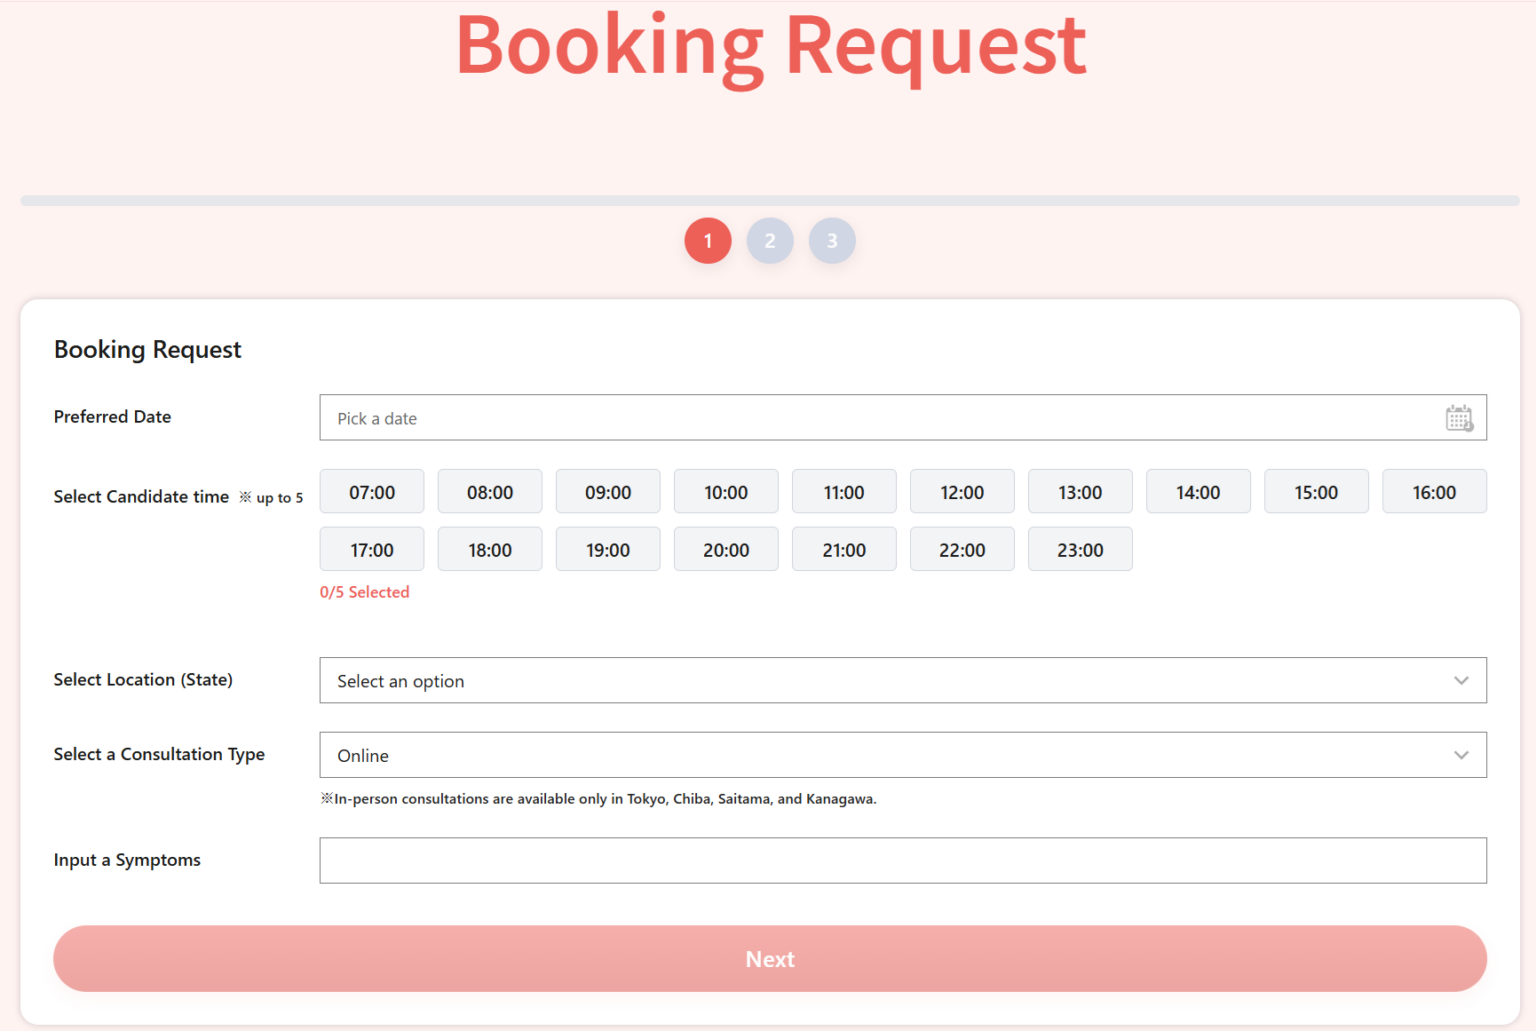
Task: Expand the location dropdown chevron arrow
Action: click(1460, 680)
